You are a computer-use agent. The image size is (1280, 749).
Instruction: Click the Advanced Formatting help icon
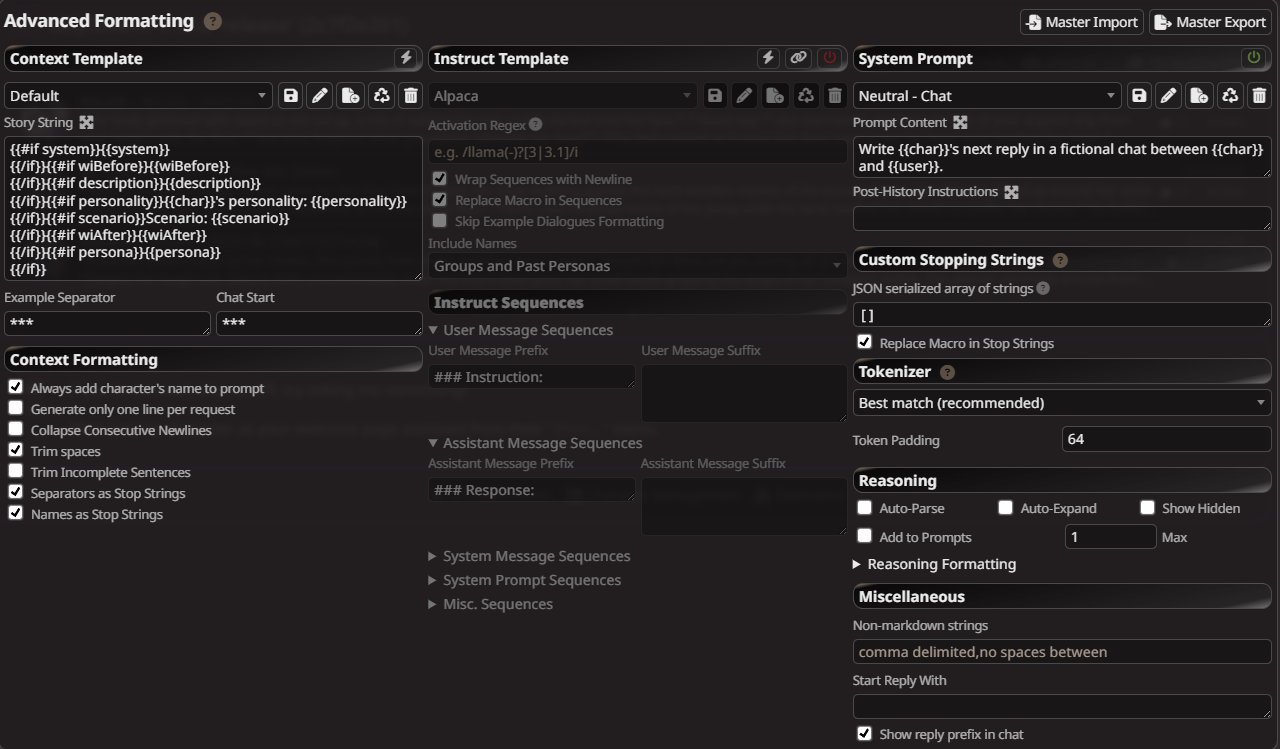coord(212,21)
